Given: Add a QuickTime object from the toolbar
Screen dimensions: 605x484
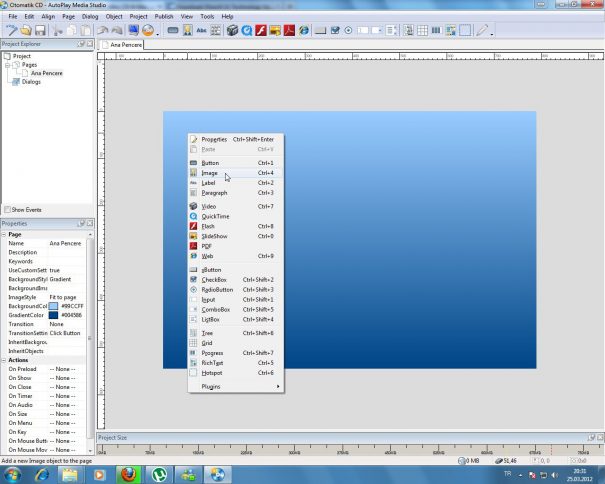Looking at the screenshot, I should coord(247,30).
